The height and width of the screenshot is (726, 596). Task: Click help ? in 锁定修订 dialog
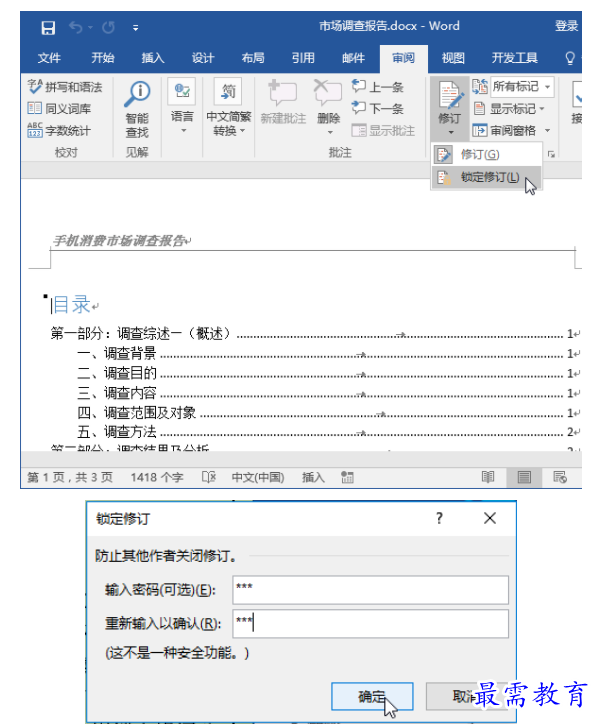(x=439, y=518)
